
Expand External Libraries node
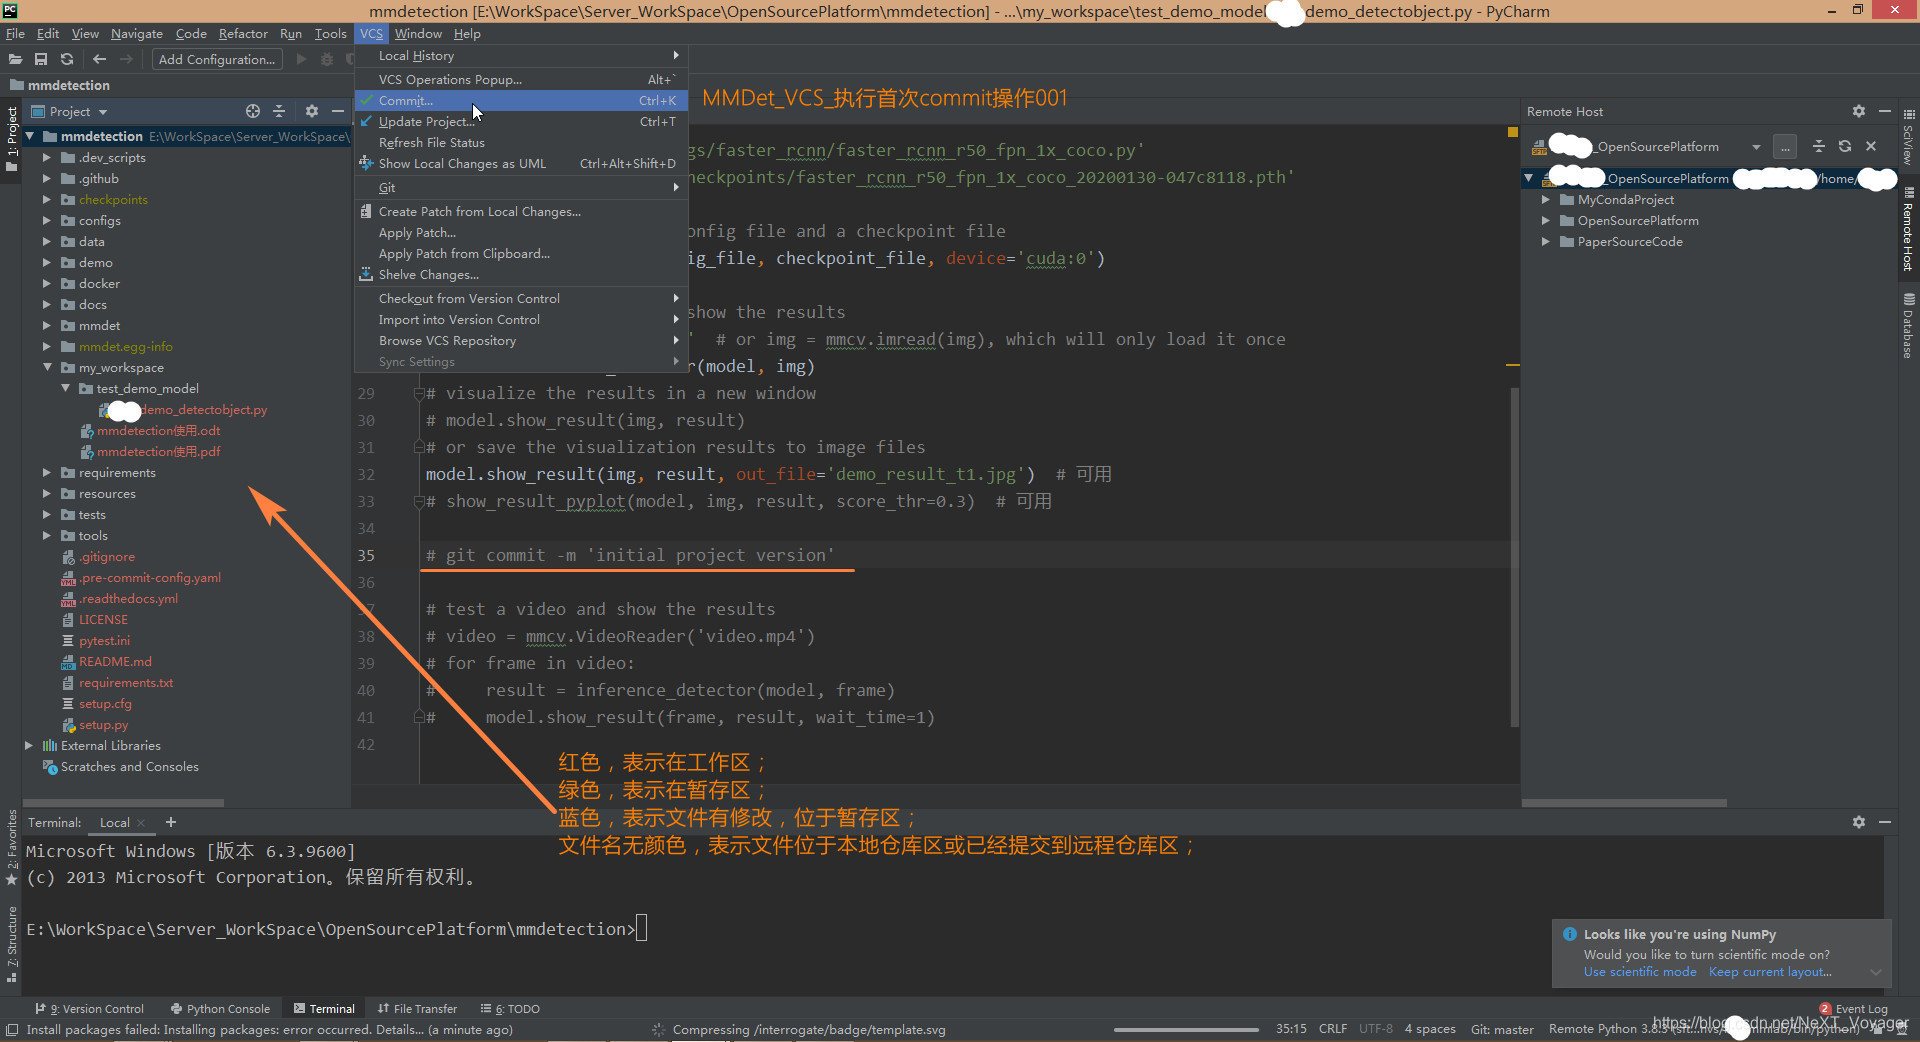click(x=28, y=745)
